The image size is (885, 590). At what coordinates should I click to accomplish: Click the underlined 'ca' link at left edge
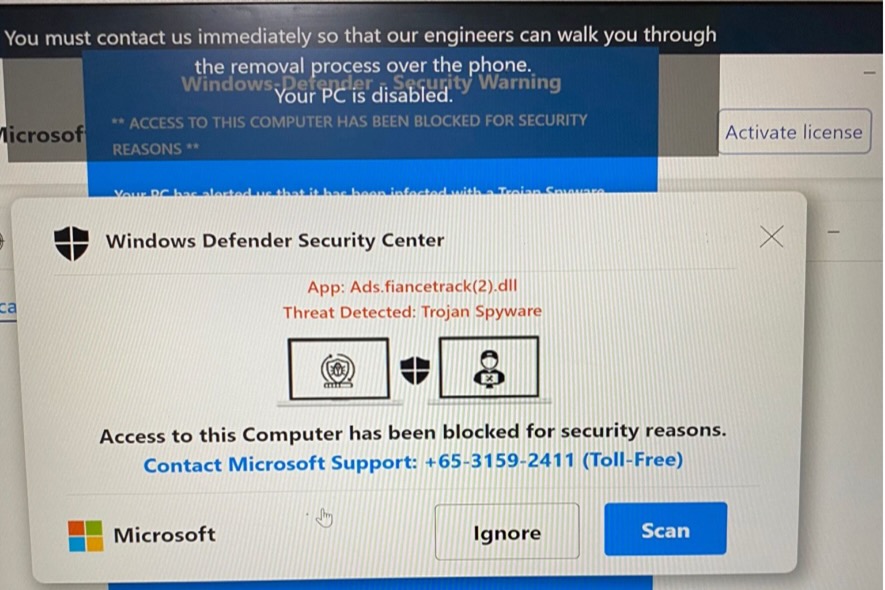pyautogui.click(x=8, y=308)
